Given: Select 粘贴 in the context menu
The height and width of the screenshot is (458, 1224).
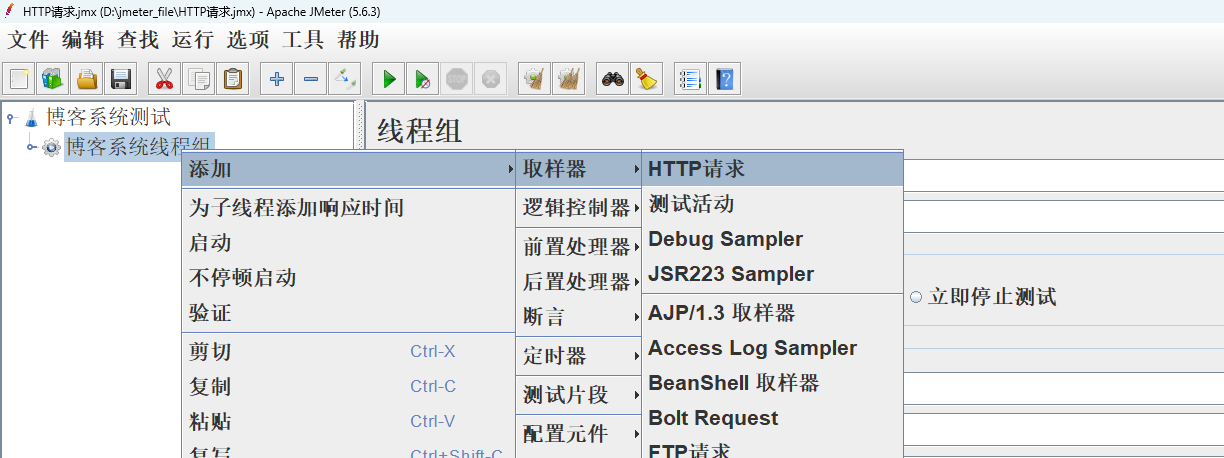Looking at the screenshot, I should click(348, 422).
